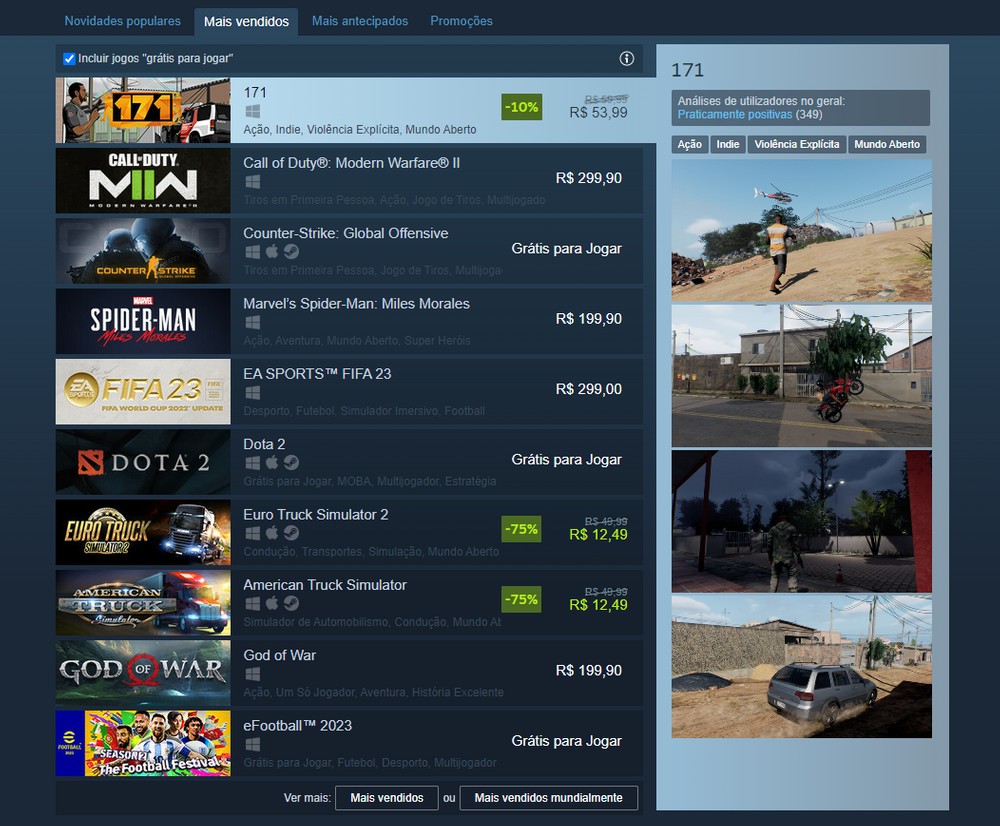Click Counter-Strike: Global Offensive title text
This screenshot has width=1000, height=826.
click(x=346, y=233)
